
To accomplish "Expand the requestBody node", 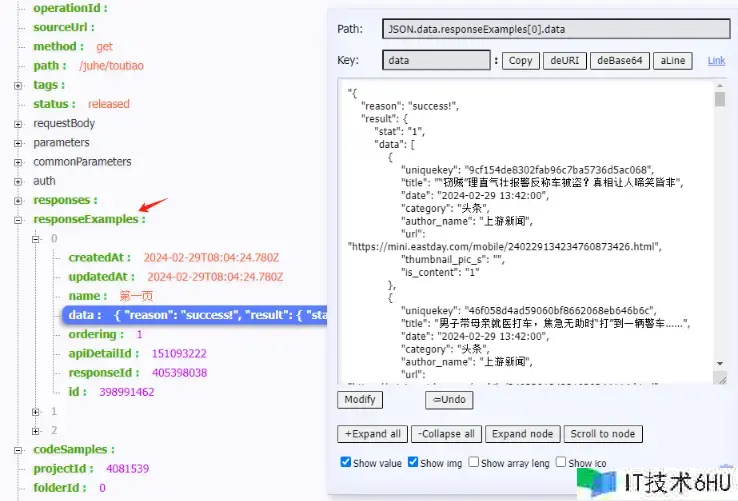I will click(18, 124).
